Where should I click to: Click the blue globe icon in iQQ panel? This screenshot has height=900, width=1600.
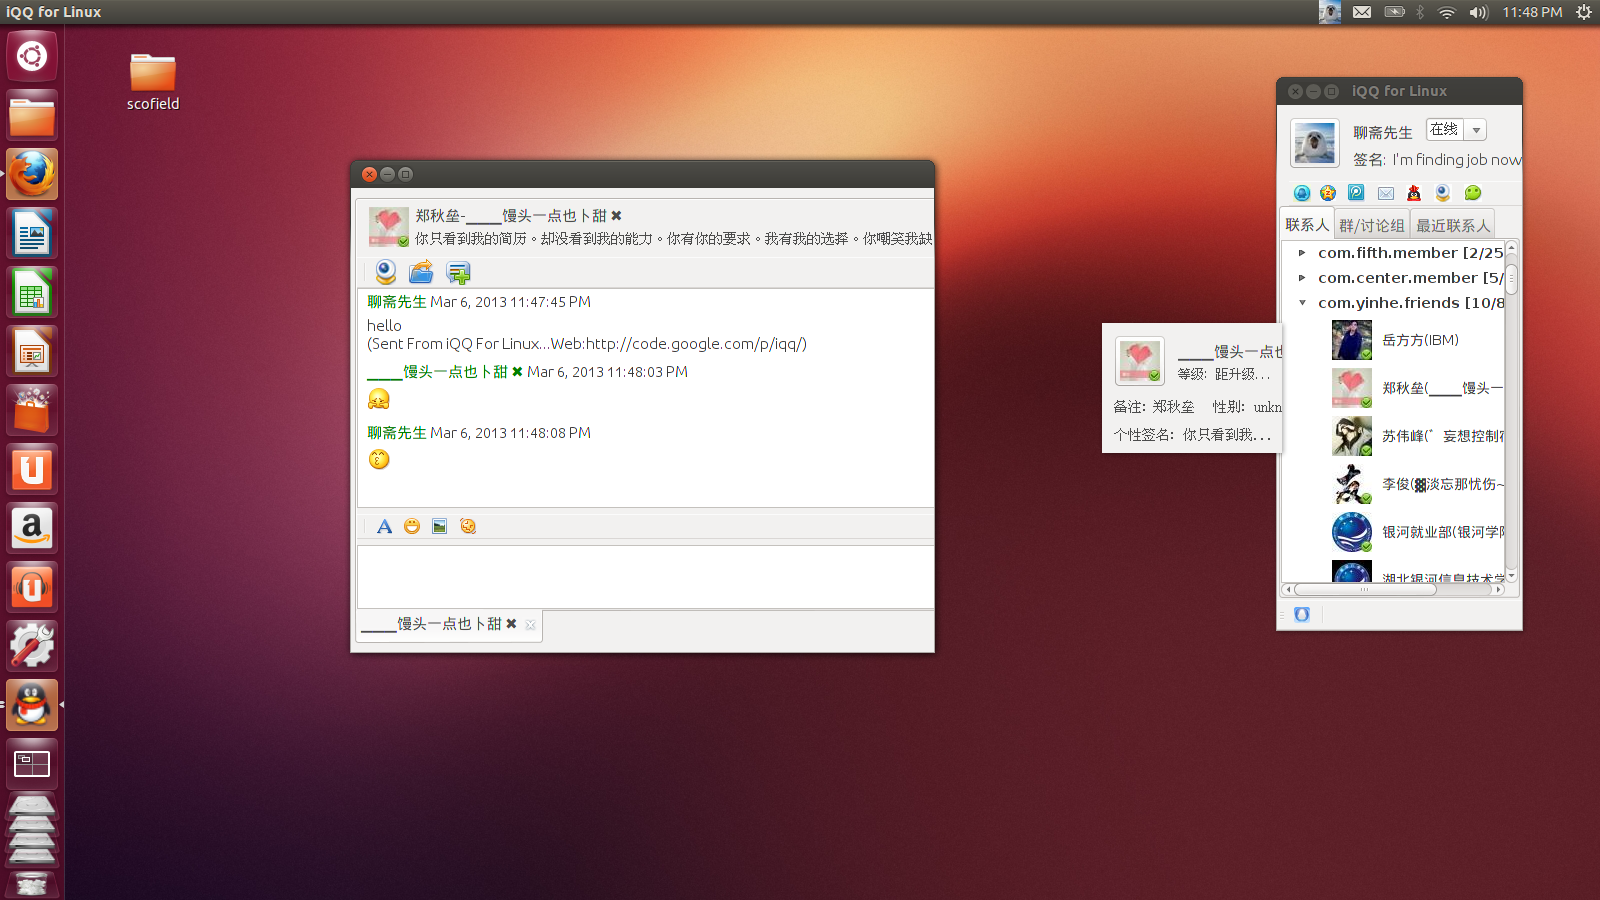click(x=1301, y=193)
